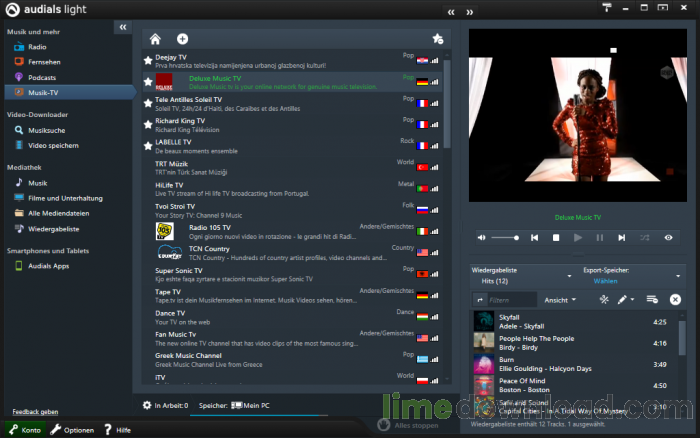Add a new station with plus icon
700x438 pixels.
point(182,39)
